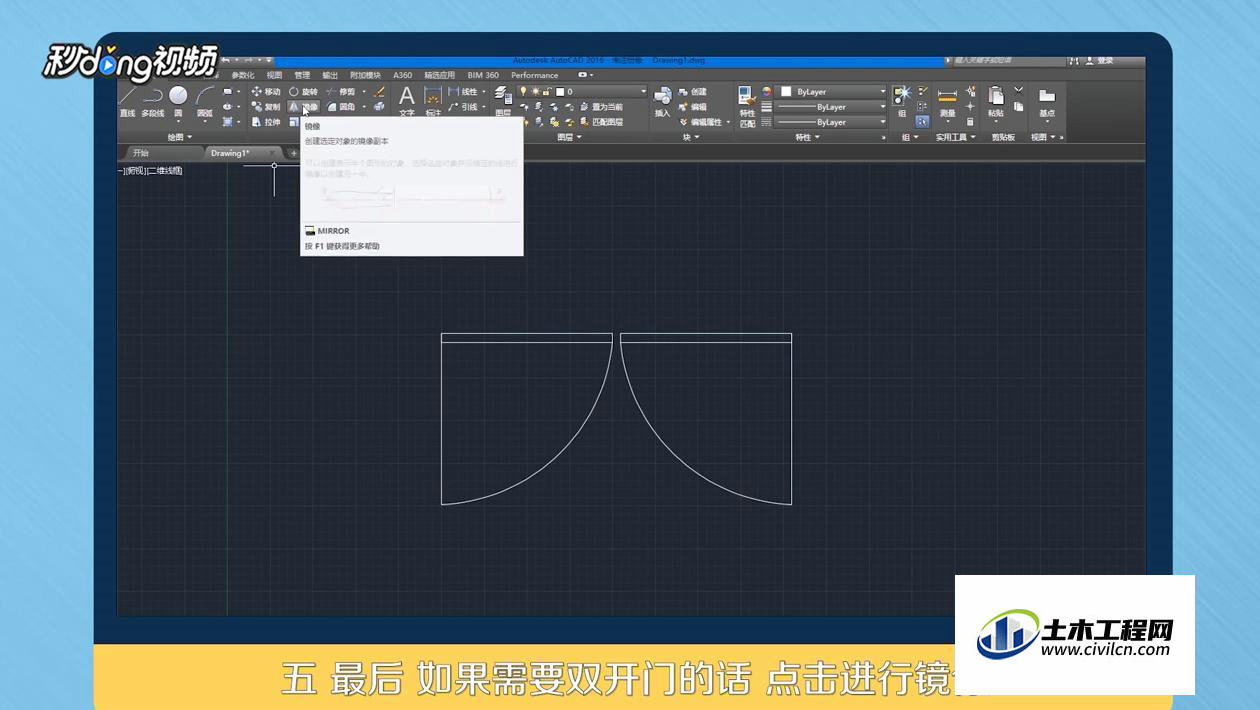Viewport: 1260px width, 710px height.
Task: Click the Stretch (拉伸) tool
Action: tap(267, 122)
